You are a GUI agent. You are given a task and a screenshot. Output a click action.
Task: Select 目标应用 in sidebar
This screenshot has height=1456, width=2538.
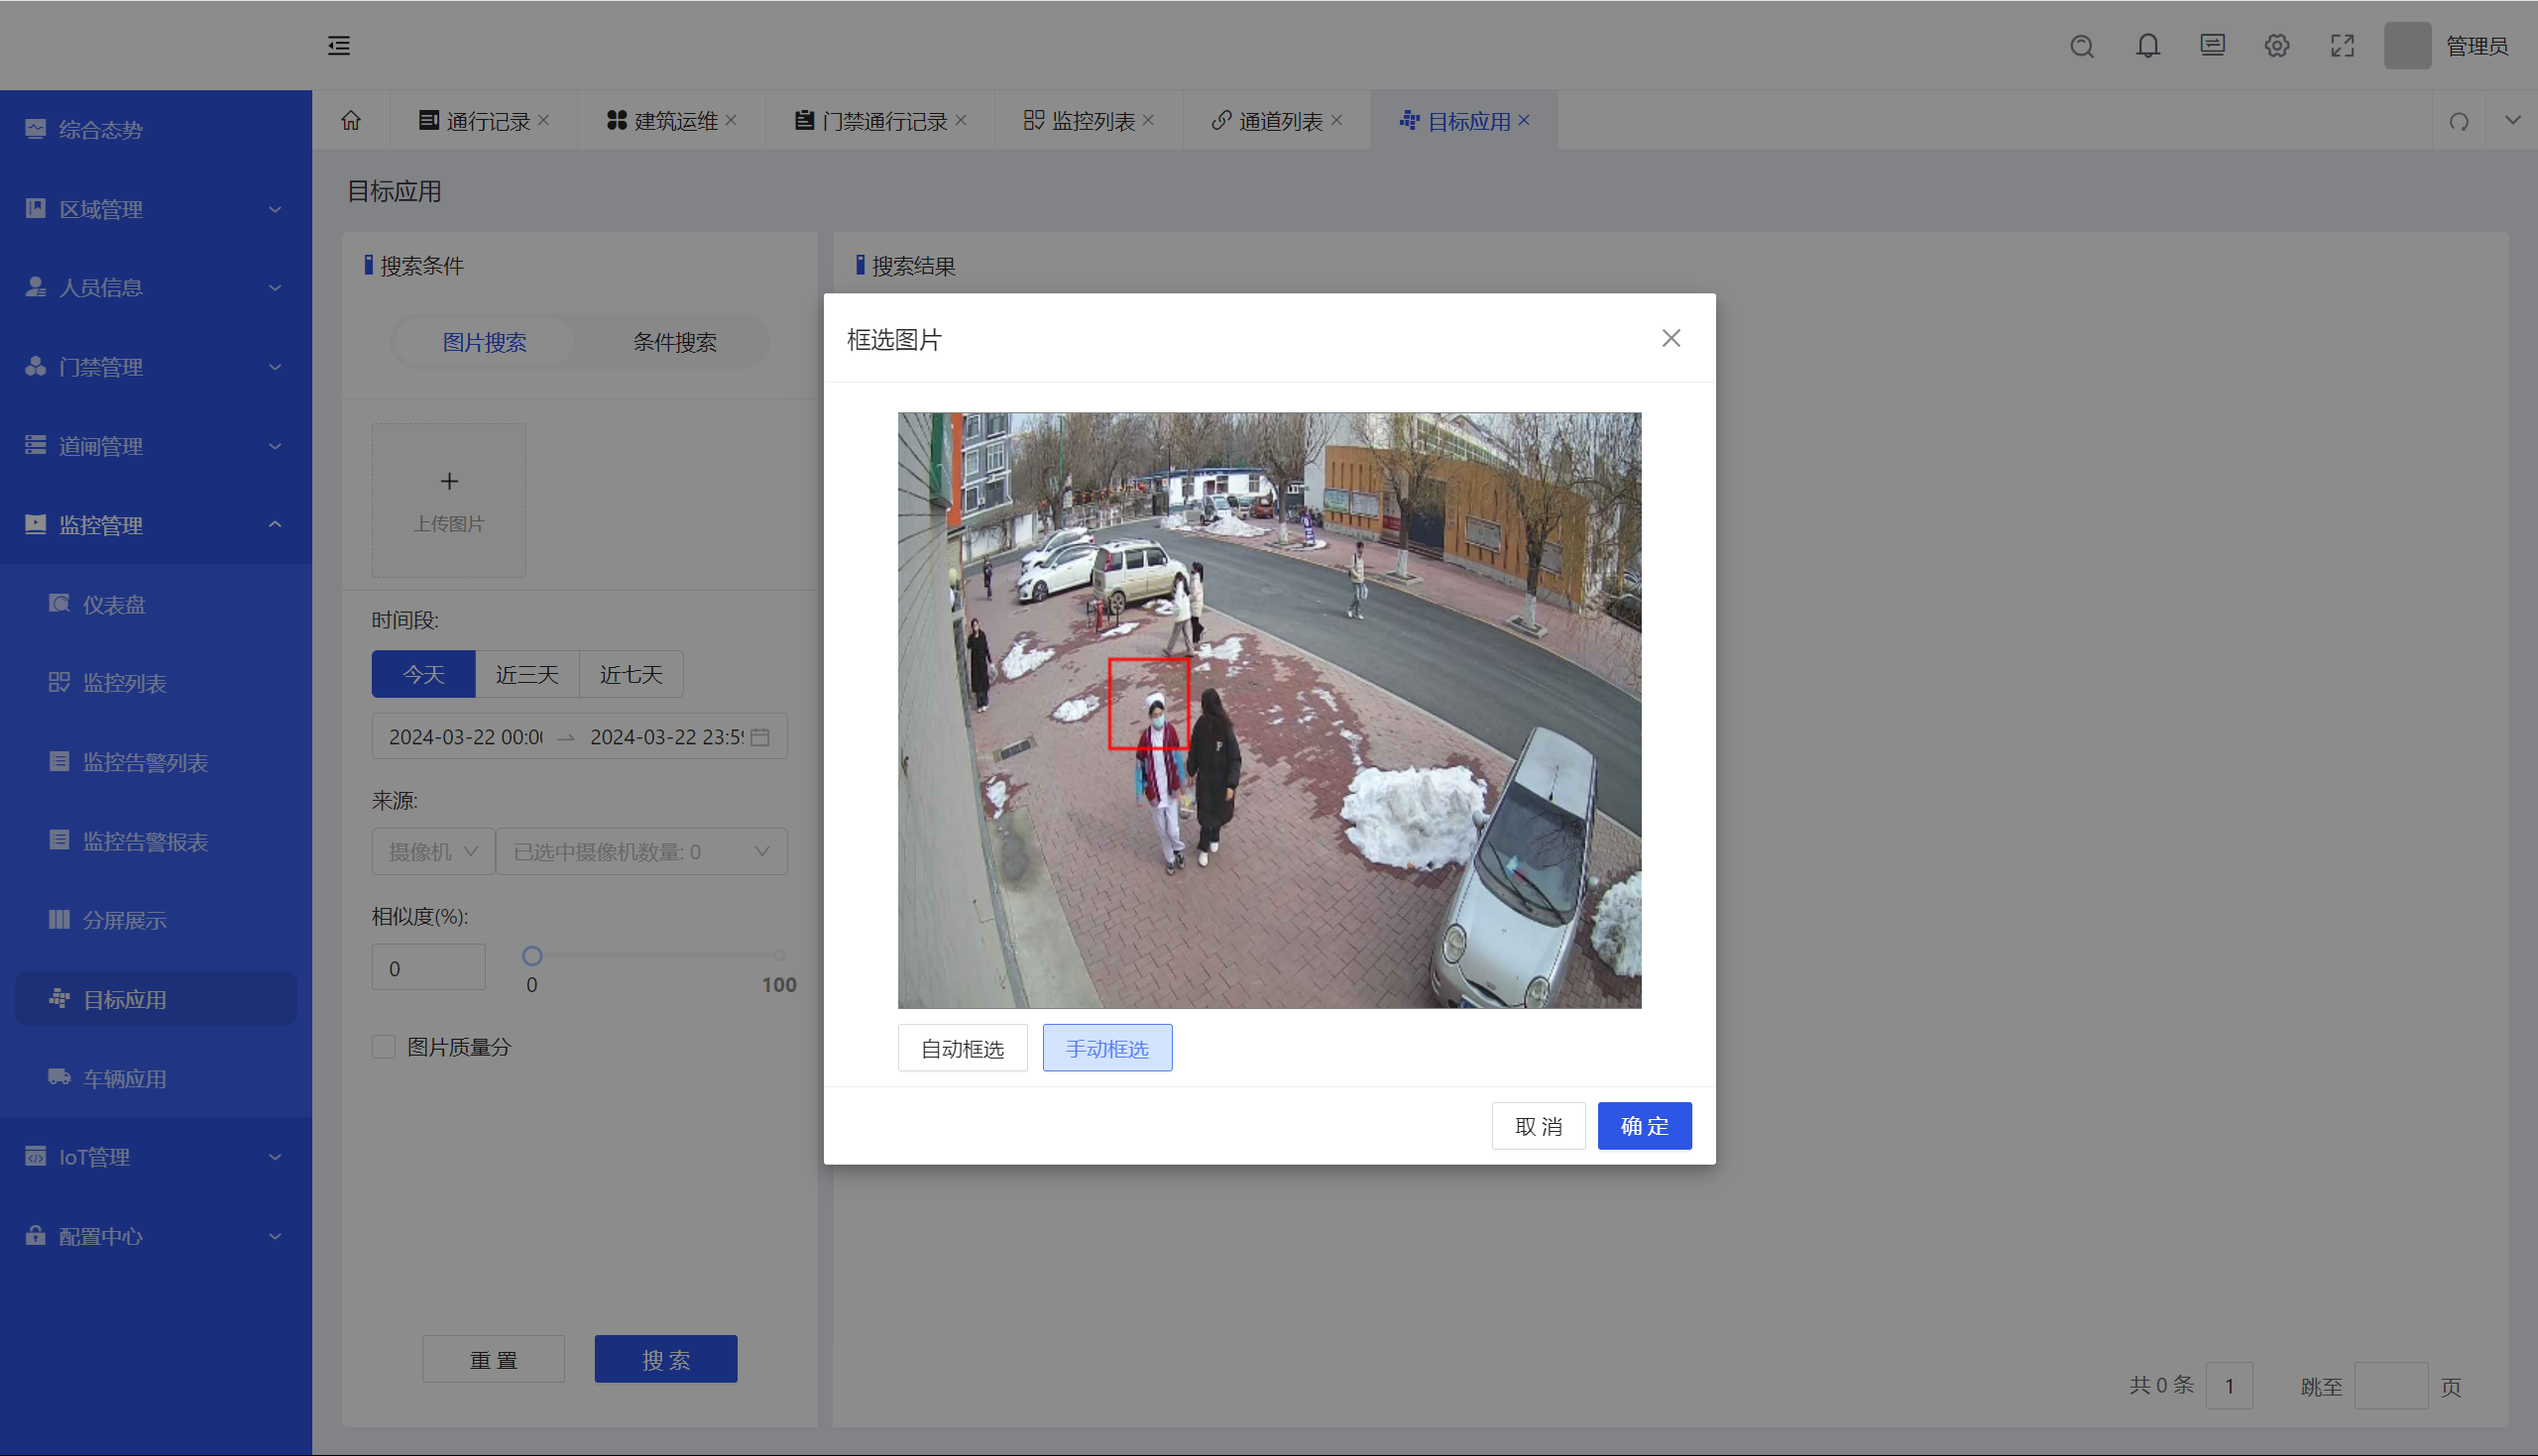pos(156,999)
